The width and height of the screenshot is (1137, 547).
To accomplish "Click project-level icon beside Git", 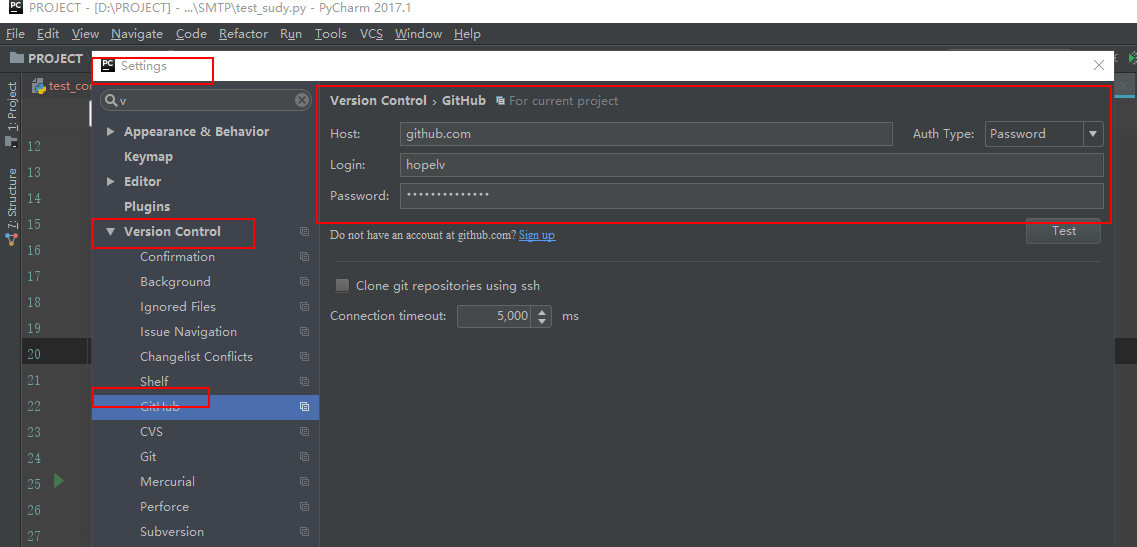I will [x=305, y=457].
